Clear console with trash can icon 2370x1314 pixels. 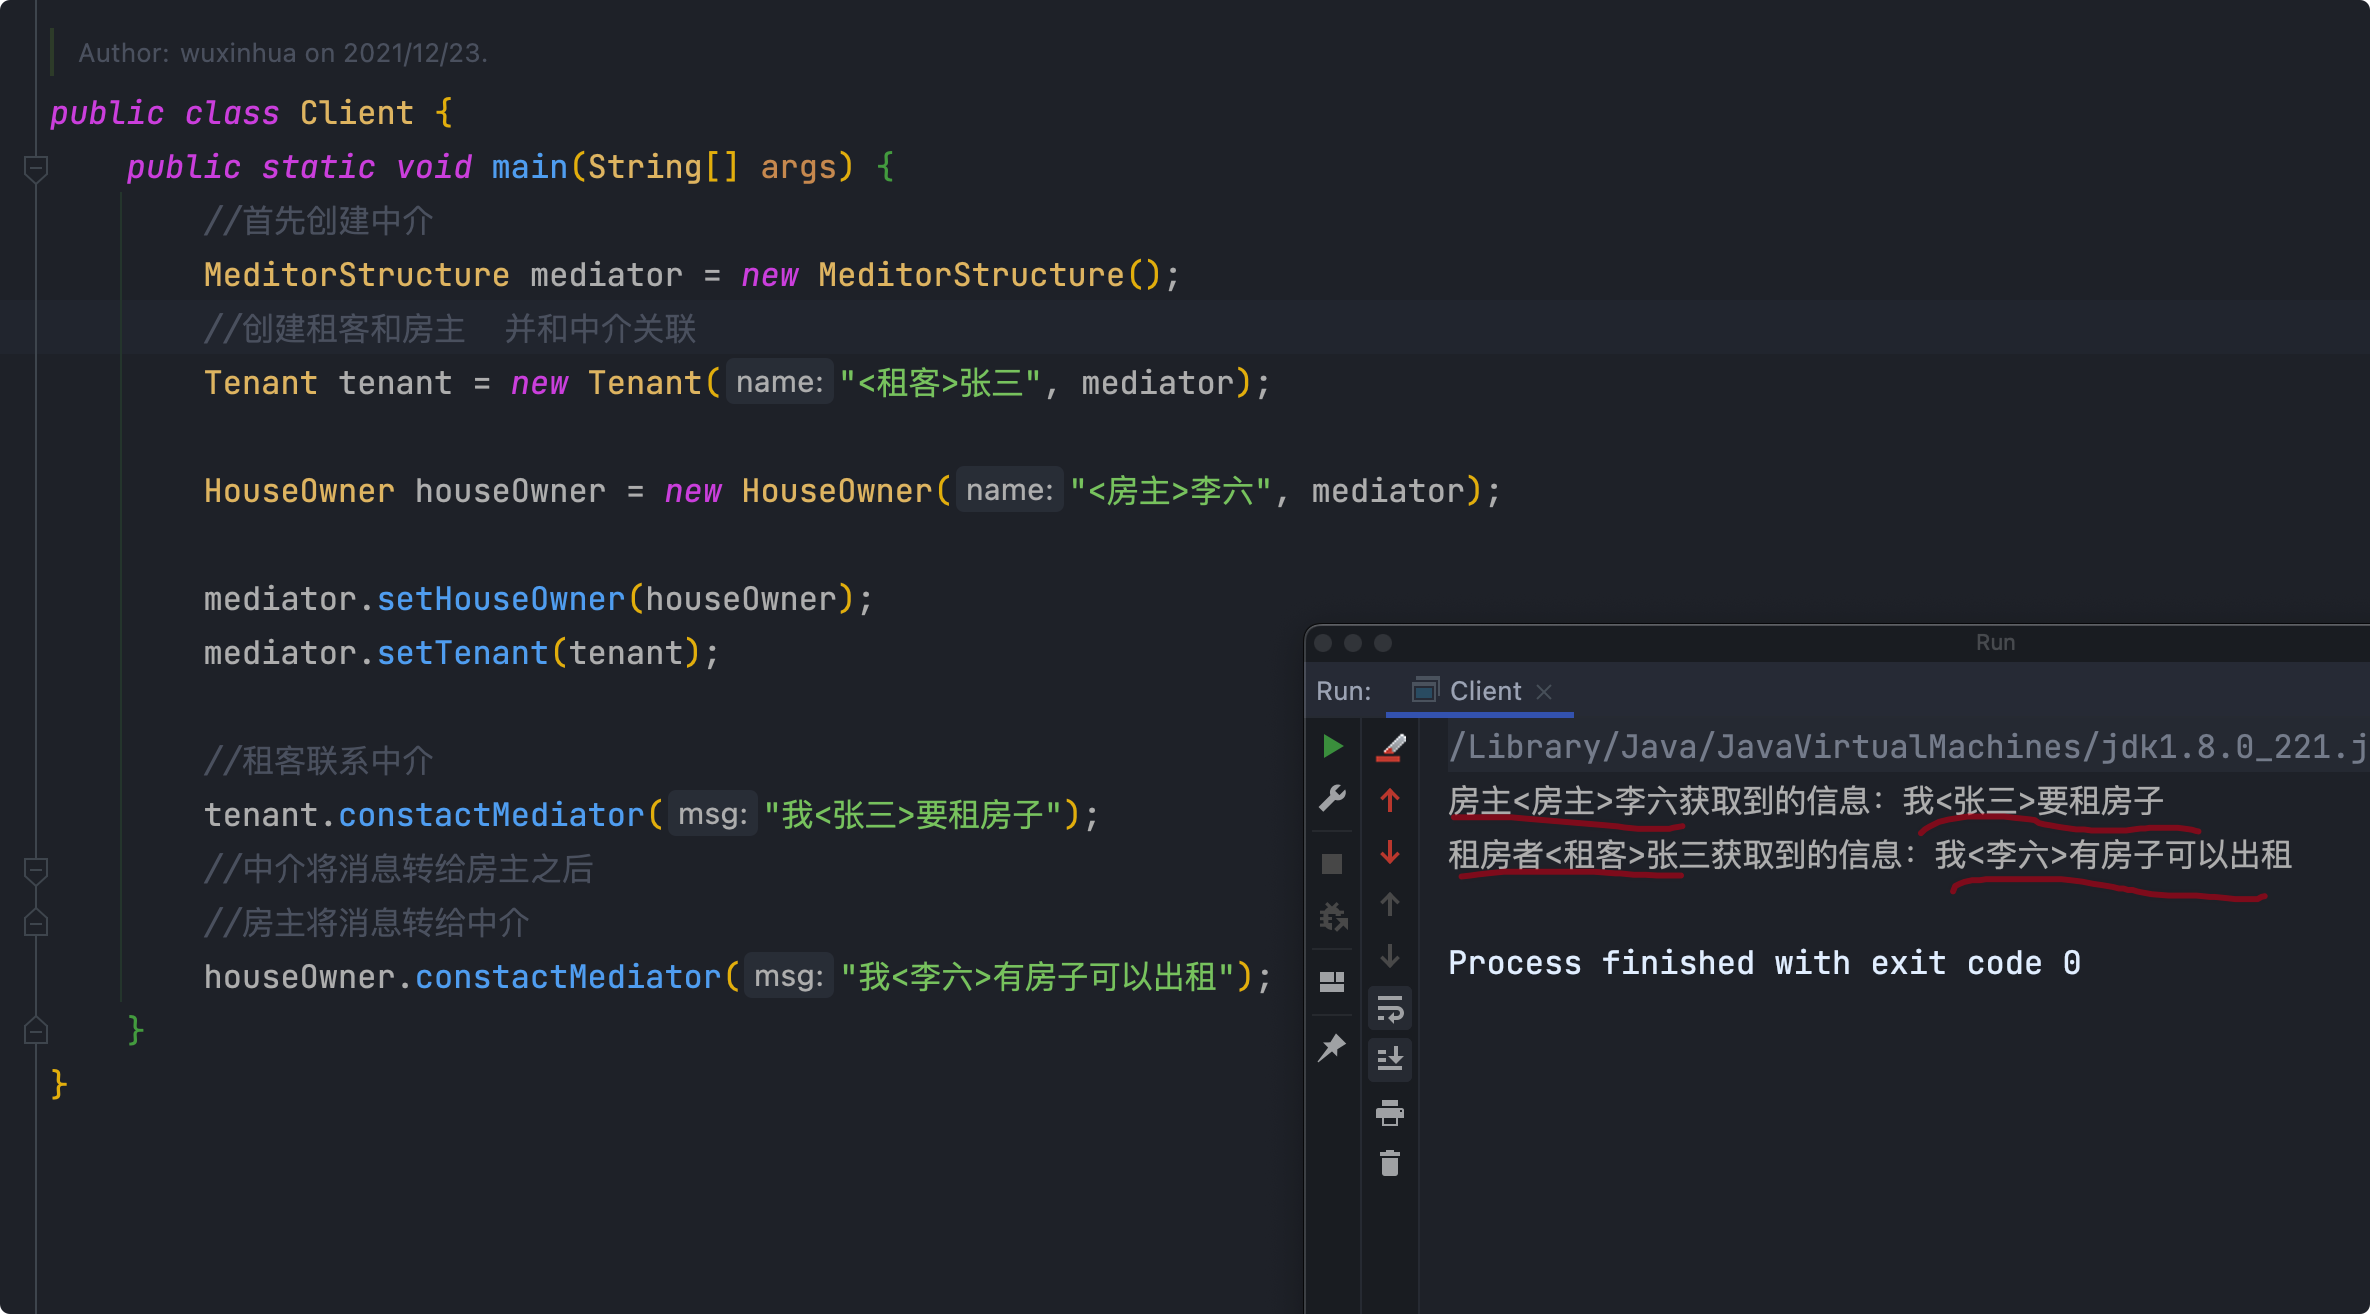point(1390,1164)
